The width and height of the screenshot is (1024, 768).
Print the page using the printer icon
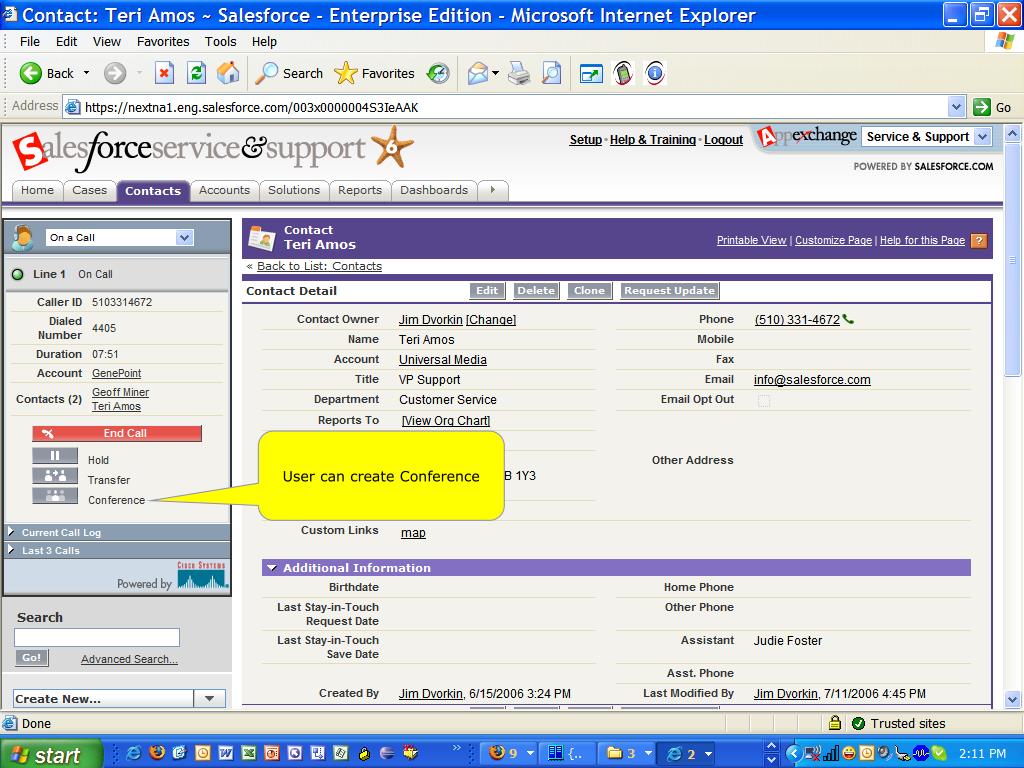click(x=519, y=73)
